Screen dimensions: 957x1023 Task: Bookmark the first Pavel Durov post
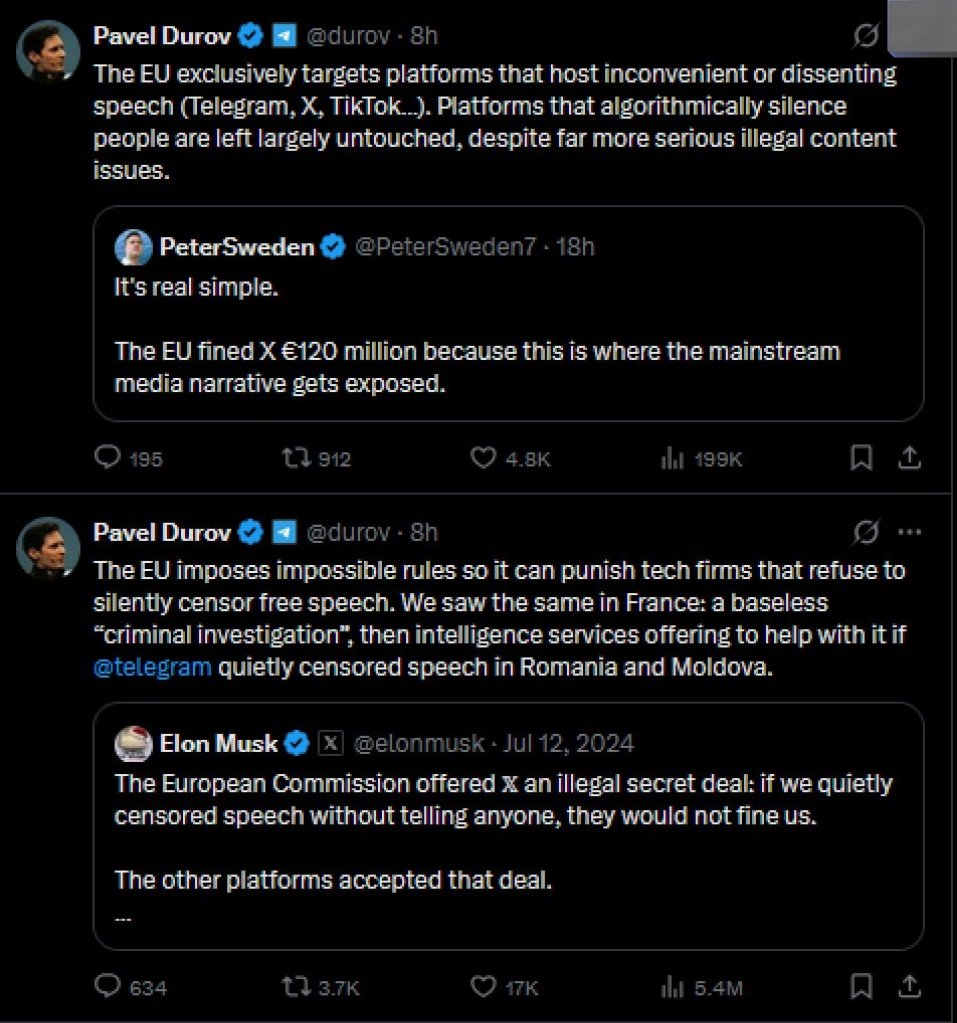coord(861,457)
